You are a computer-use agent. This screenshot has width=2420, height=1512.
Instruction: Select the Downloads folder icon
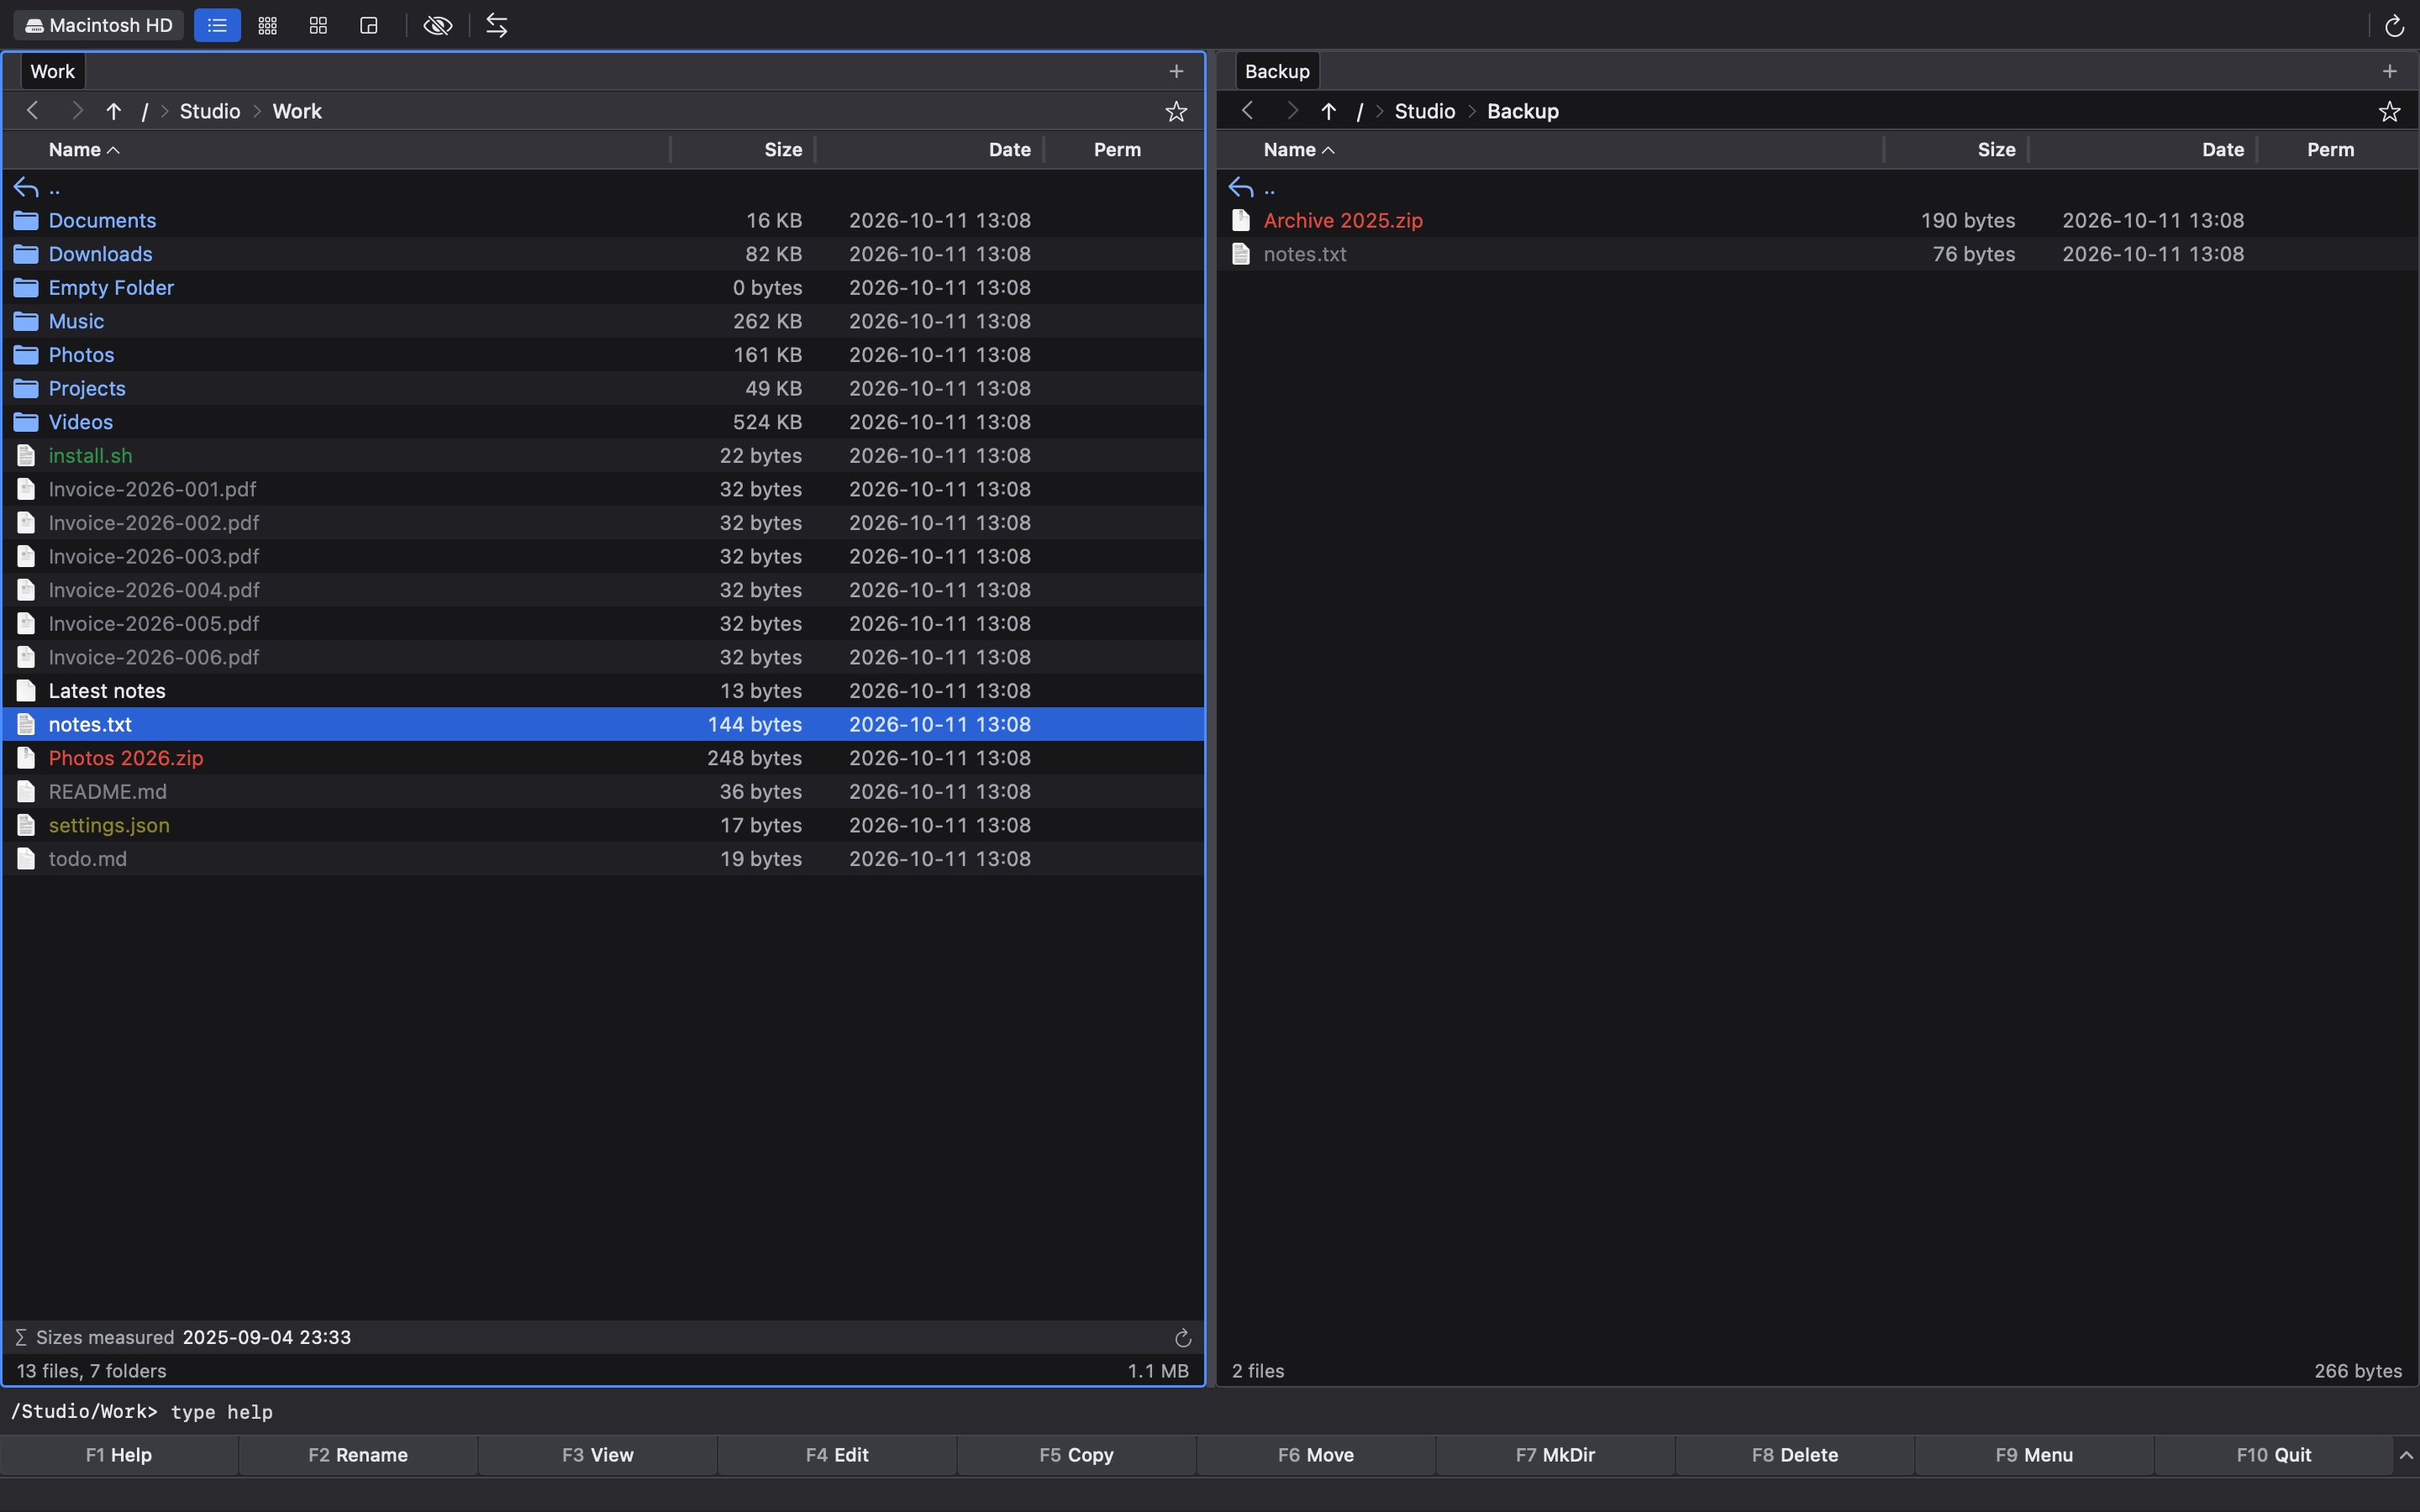[26, 254]
